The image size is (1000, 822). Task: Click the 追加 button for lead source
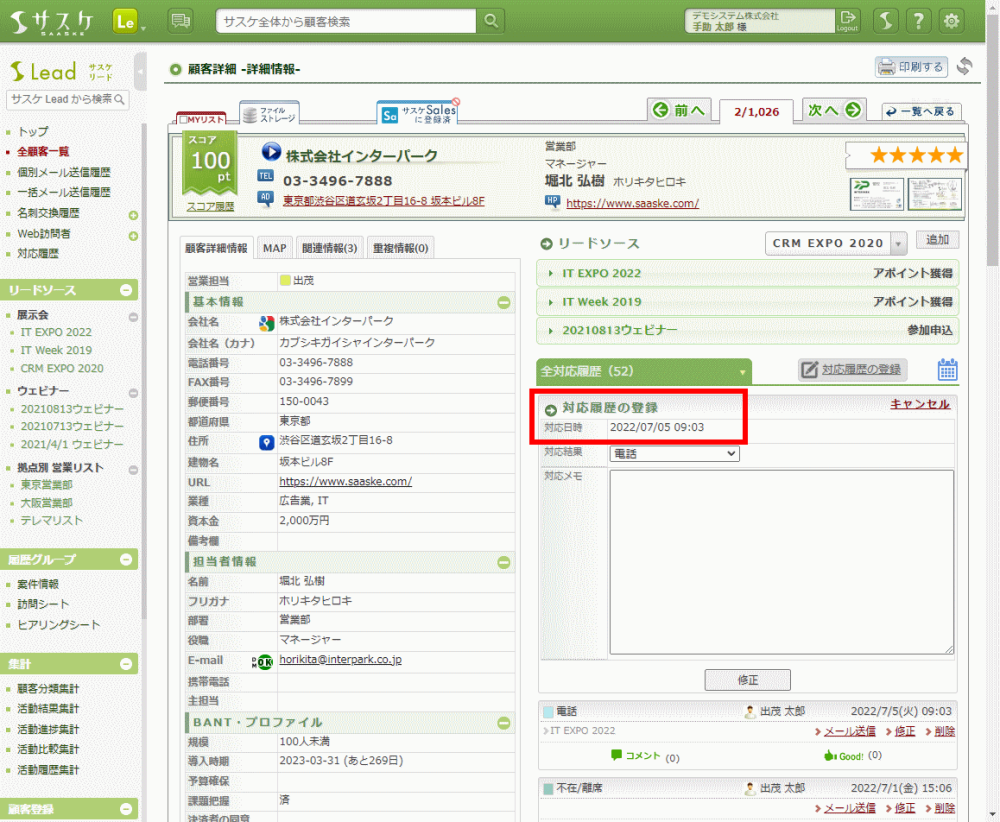[x=937, y=240]
